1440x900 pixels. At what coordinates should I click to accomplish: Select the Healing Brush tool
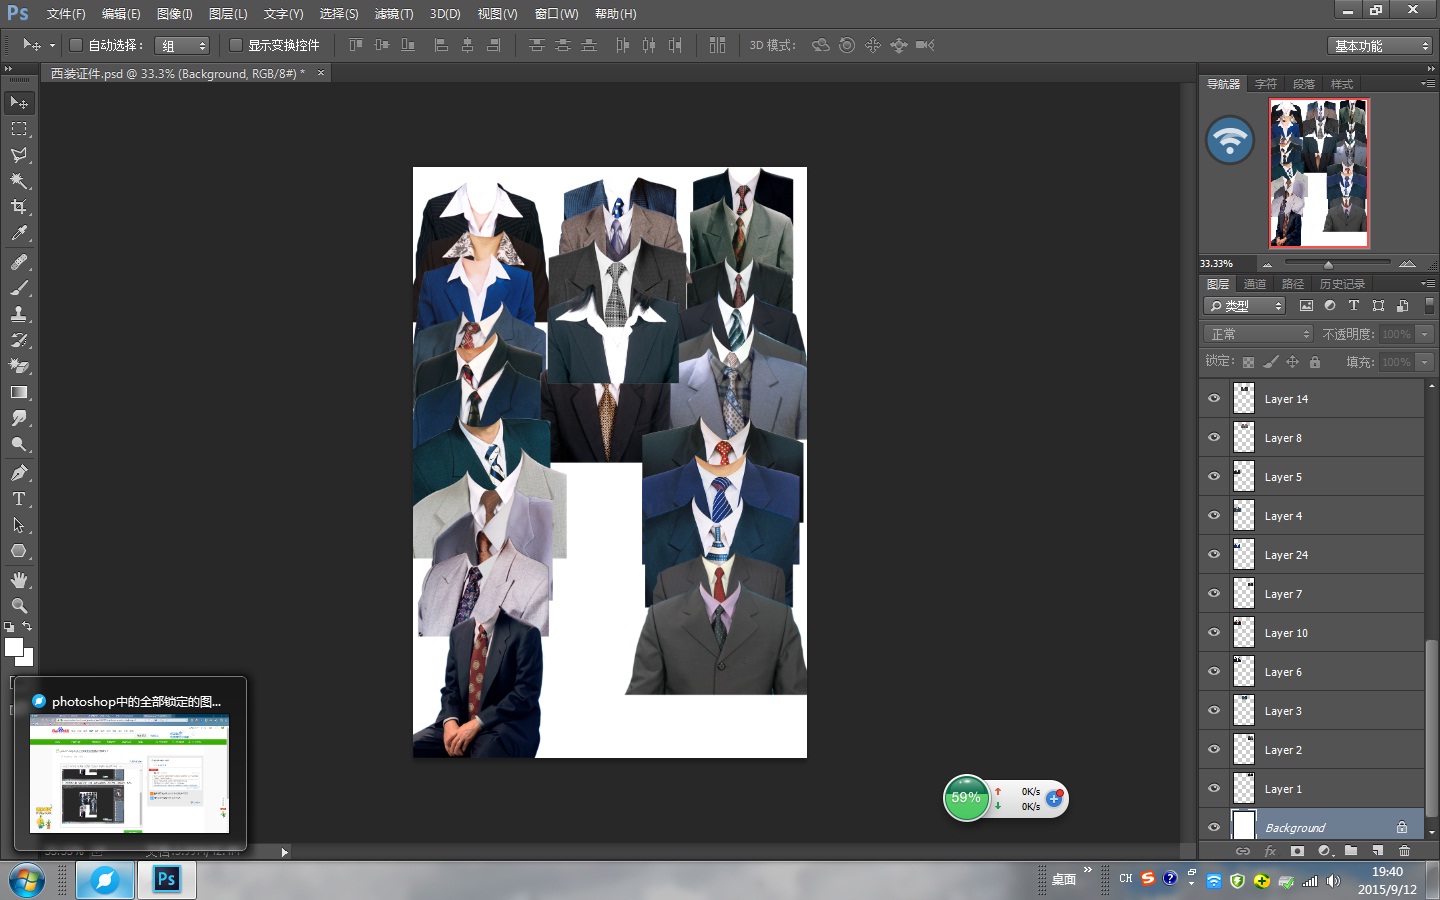point(19,262)
